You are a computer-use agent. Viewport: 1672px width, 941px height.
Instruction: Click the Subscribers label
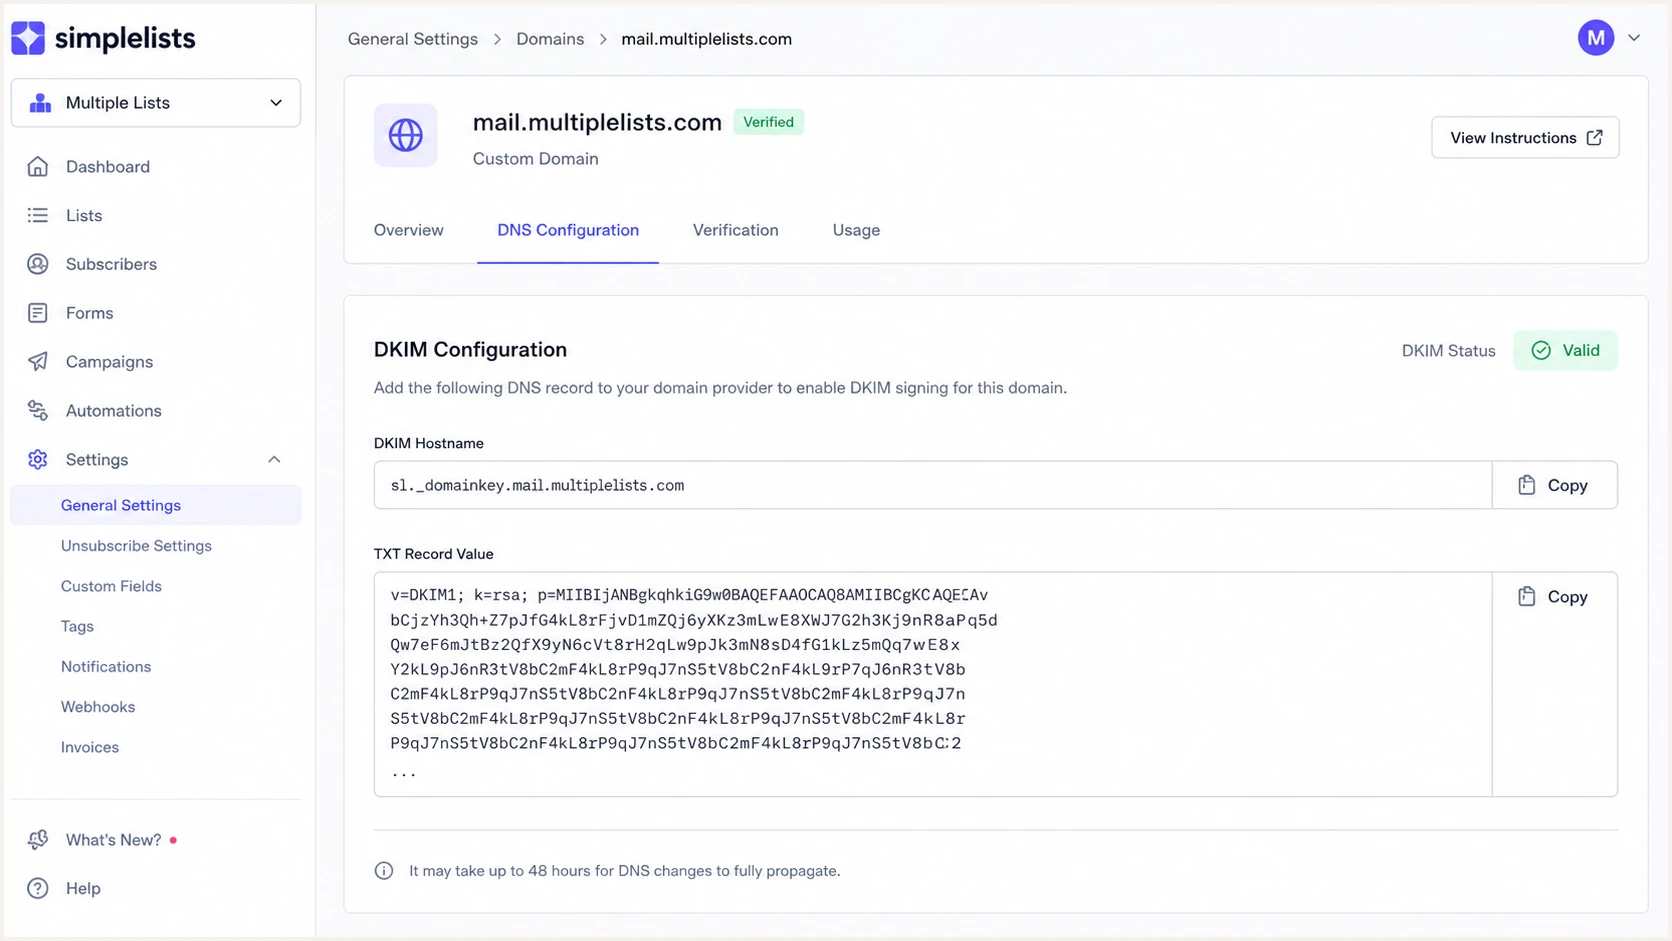point(111,264)
